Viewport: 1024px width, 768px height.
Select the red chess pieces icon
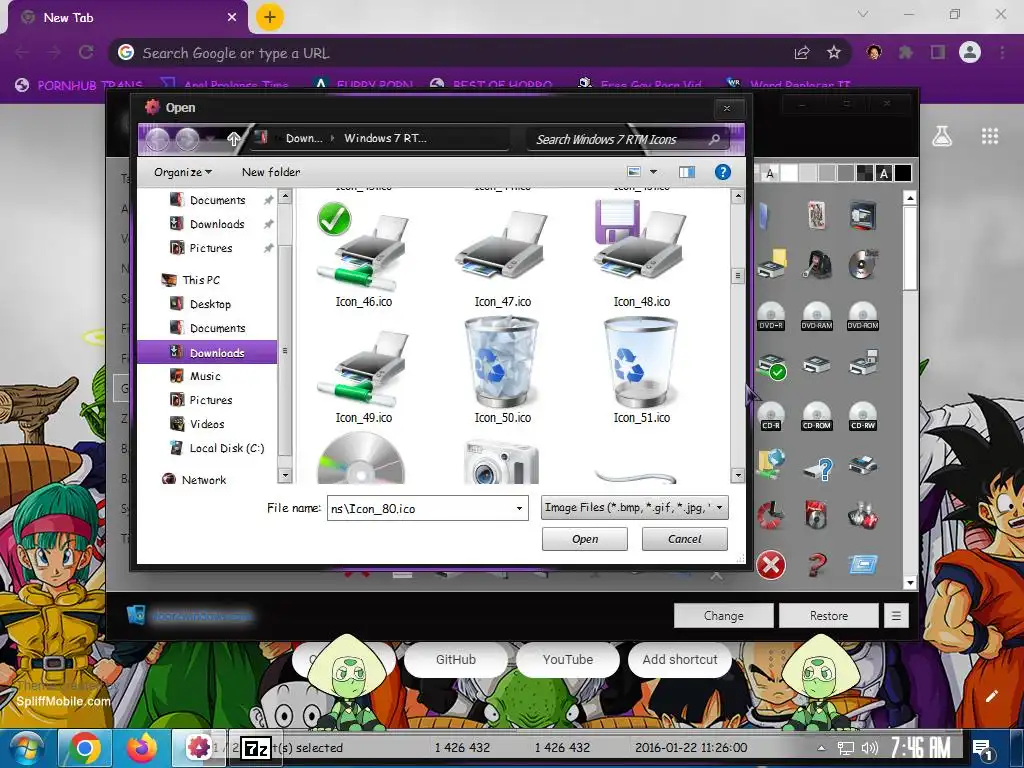click(x=863, y=515)
